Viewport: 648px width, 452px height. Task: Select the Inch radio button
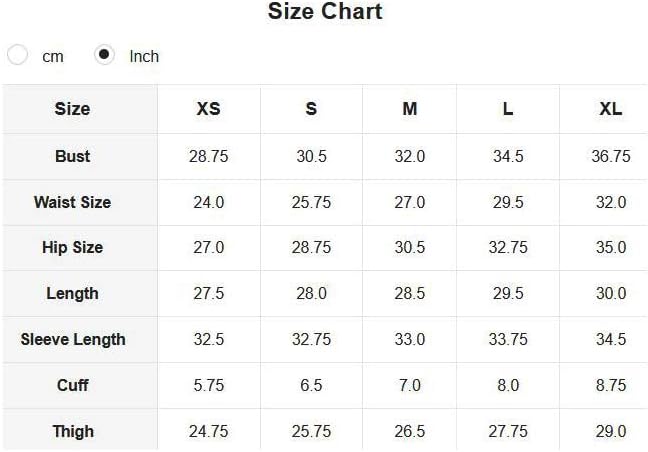coord(104,55)
